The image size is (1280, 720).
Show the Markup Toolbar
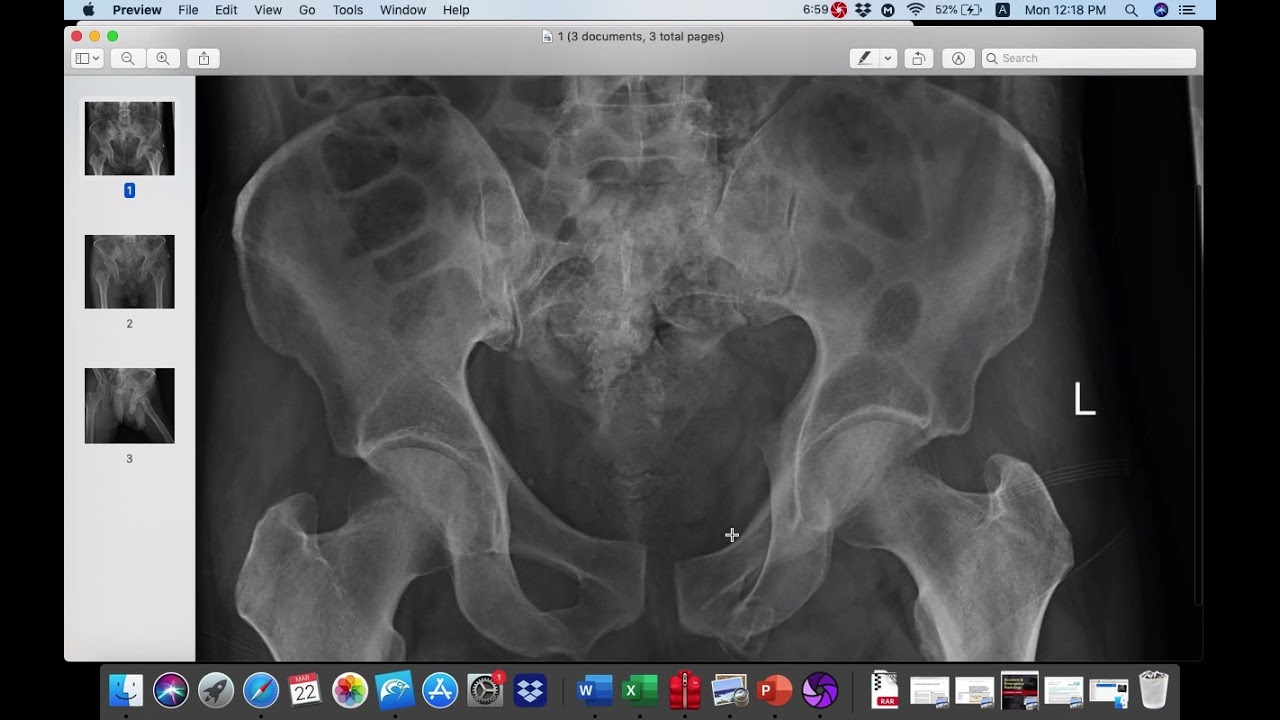point(958,58)
